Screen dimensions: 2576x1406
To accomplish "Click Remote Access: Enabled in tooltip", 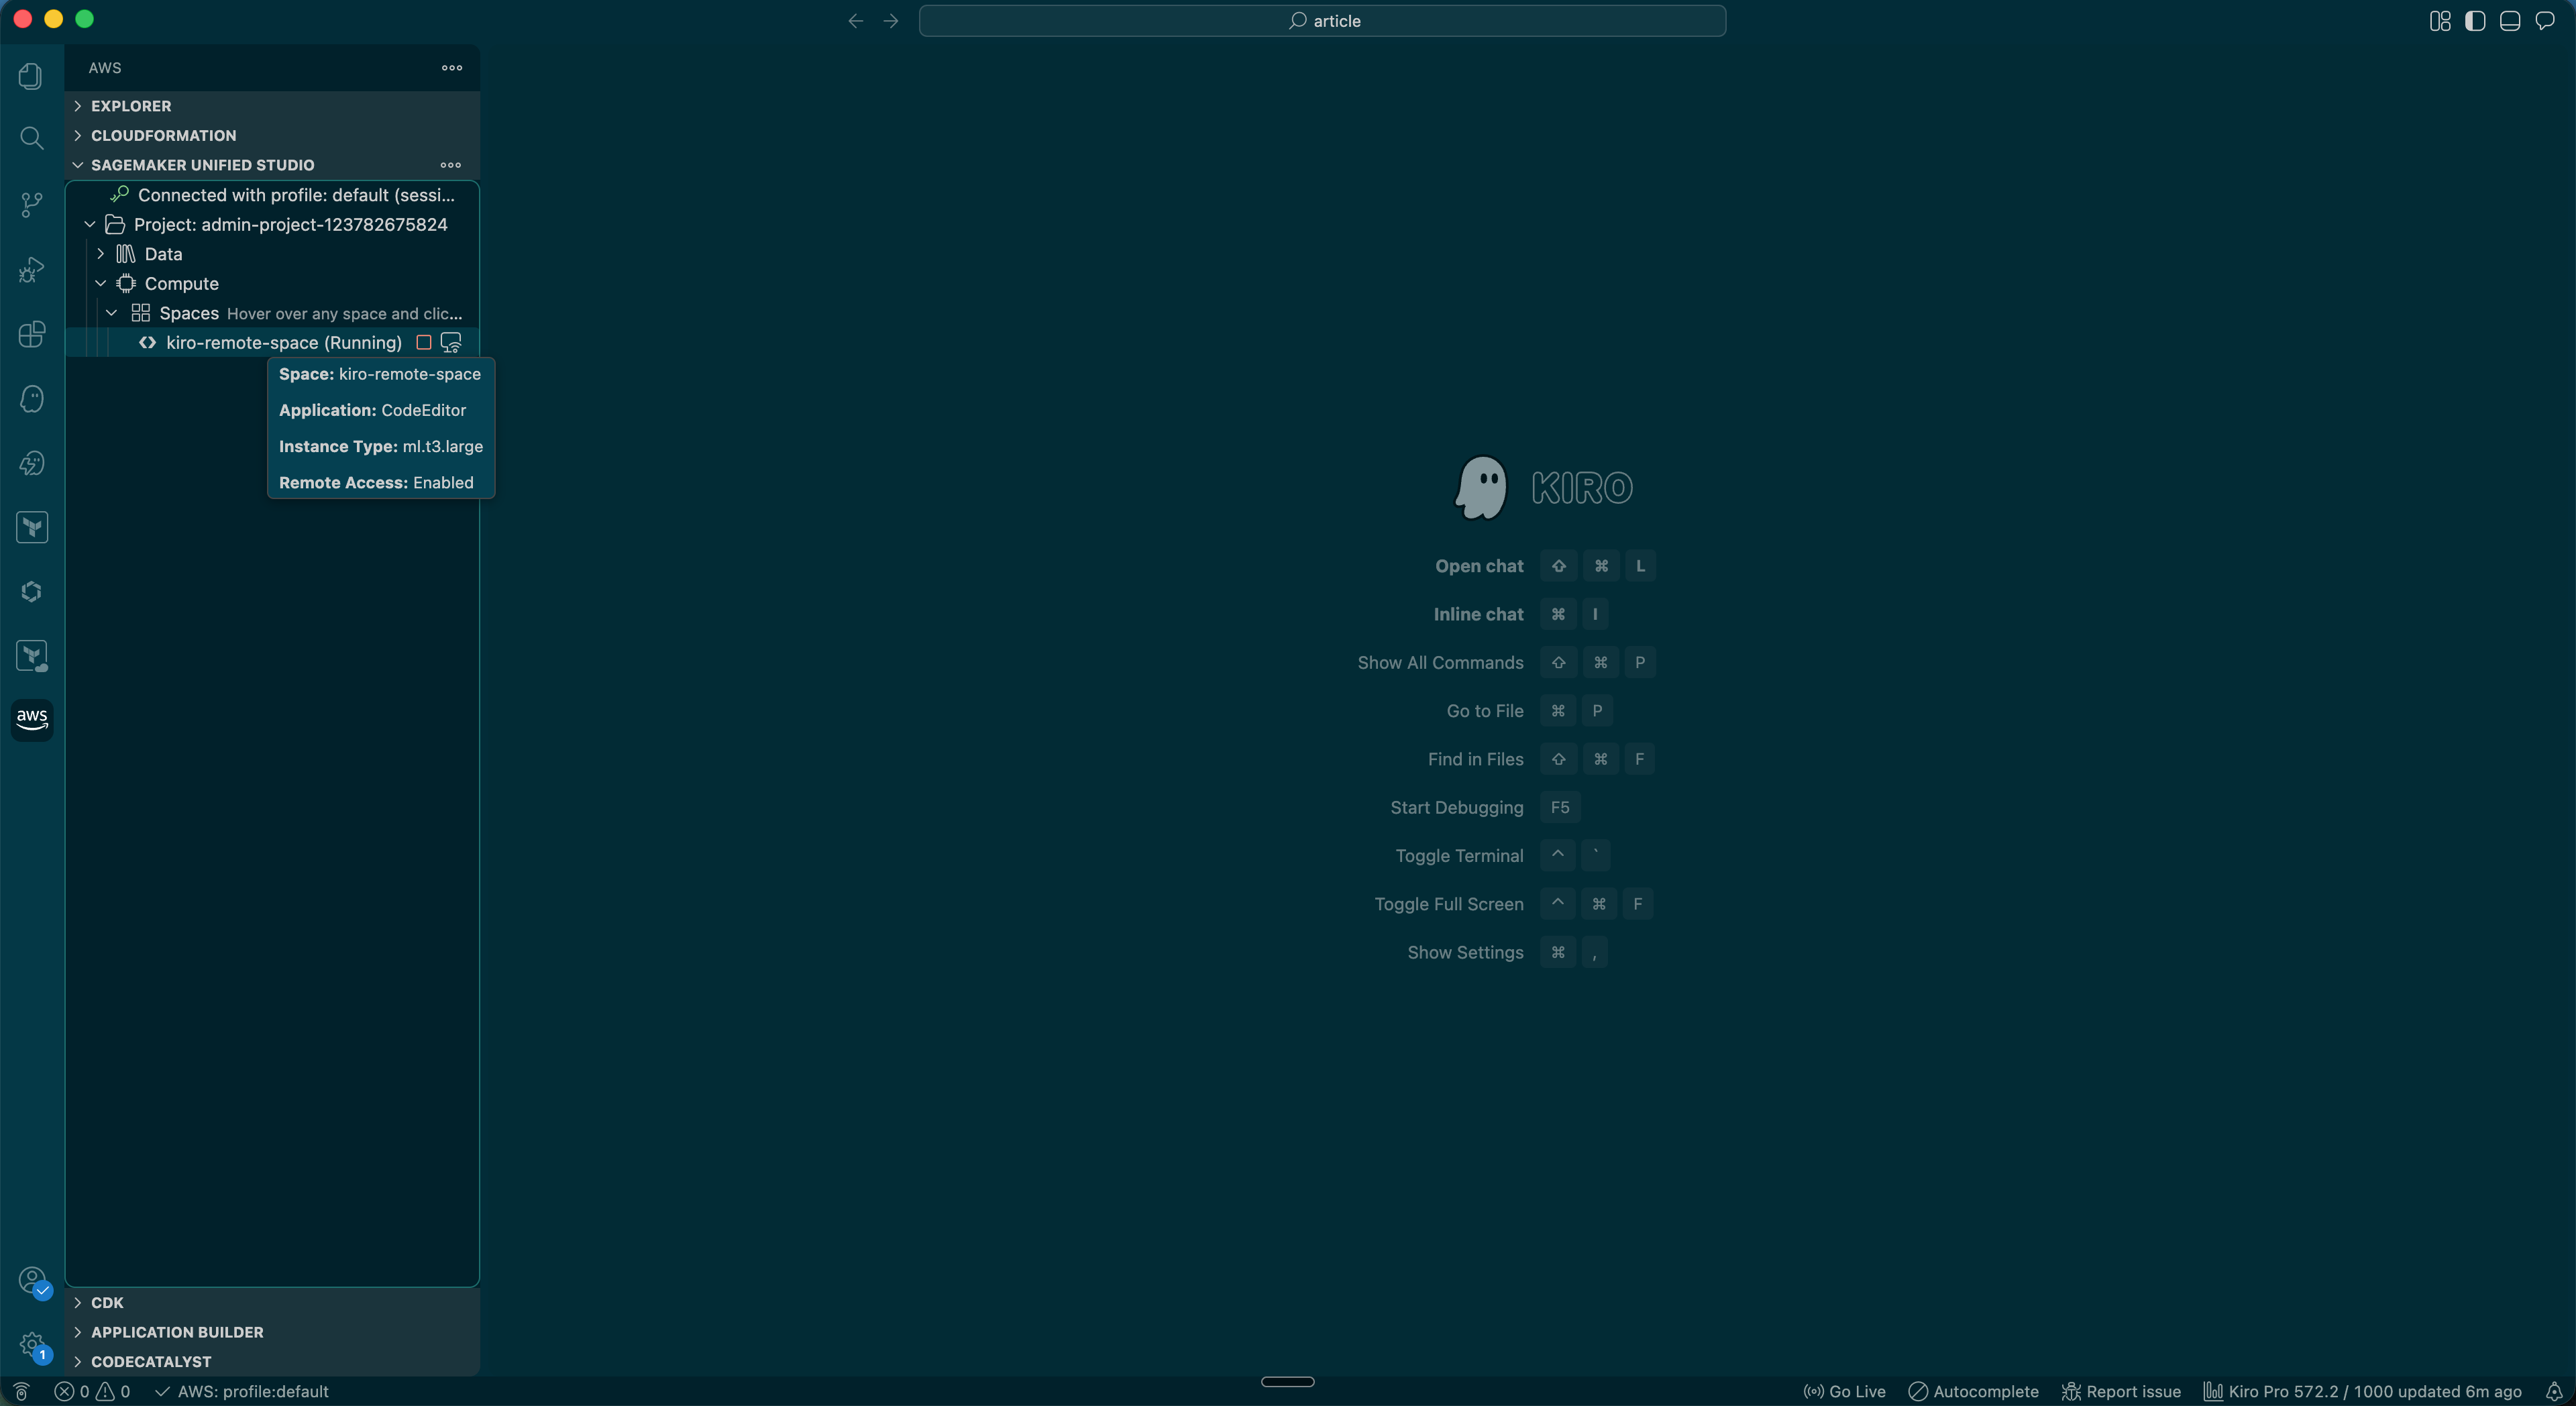I will click(376, 483).
